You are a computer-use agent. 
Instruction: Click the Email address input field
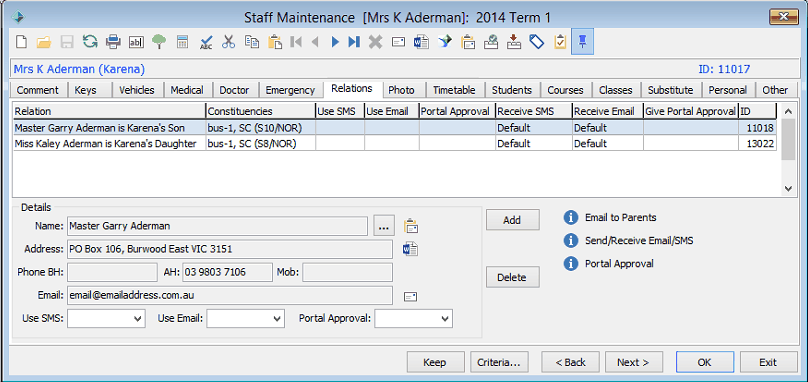tap(229, 295)
